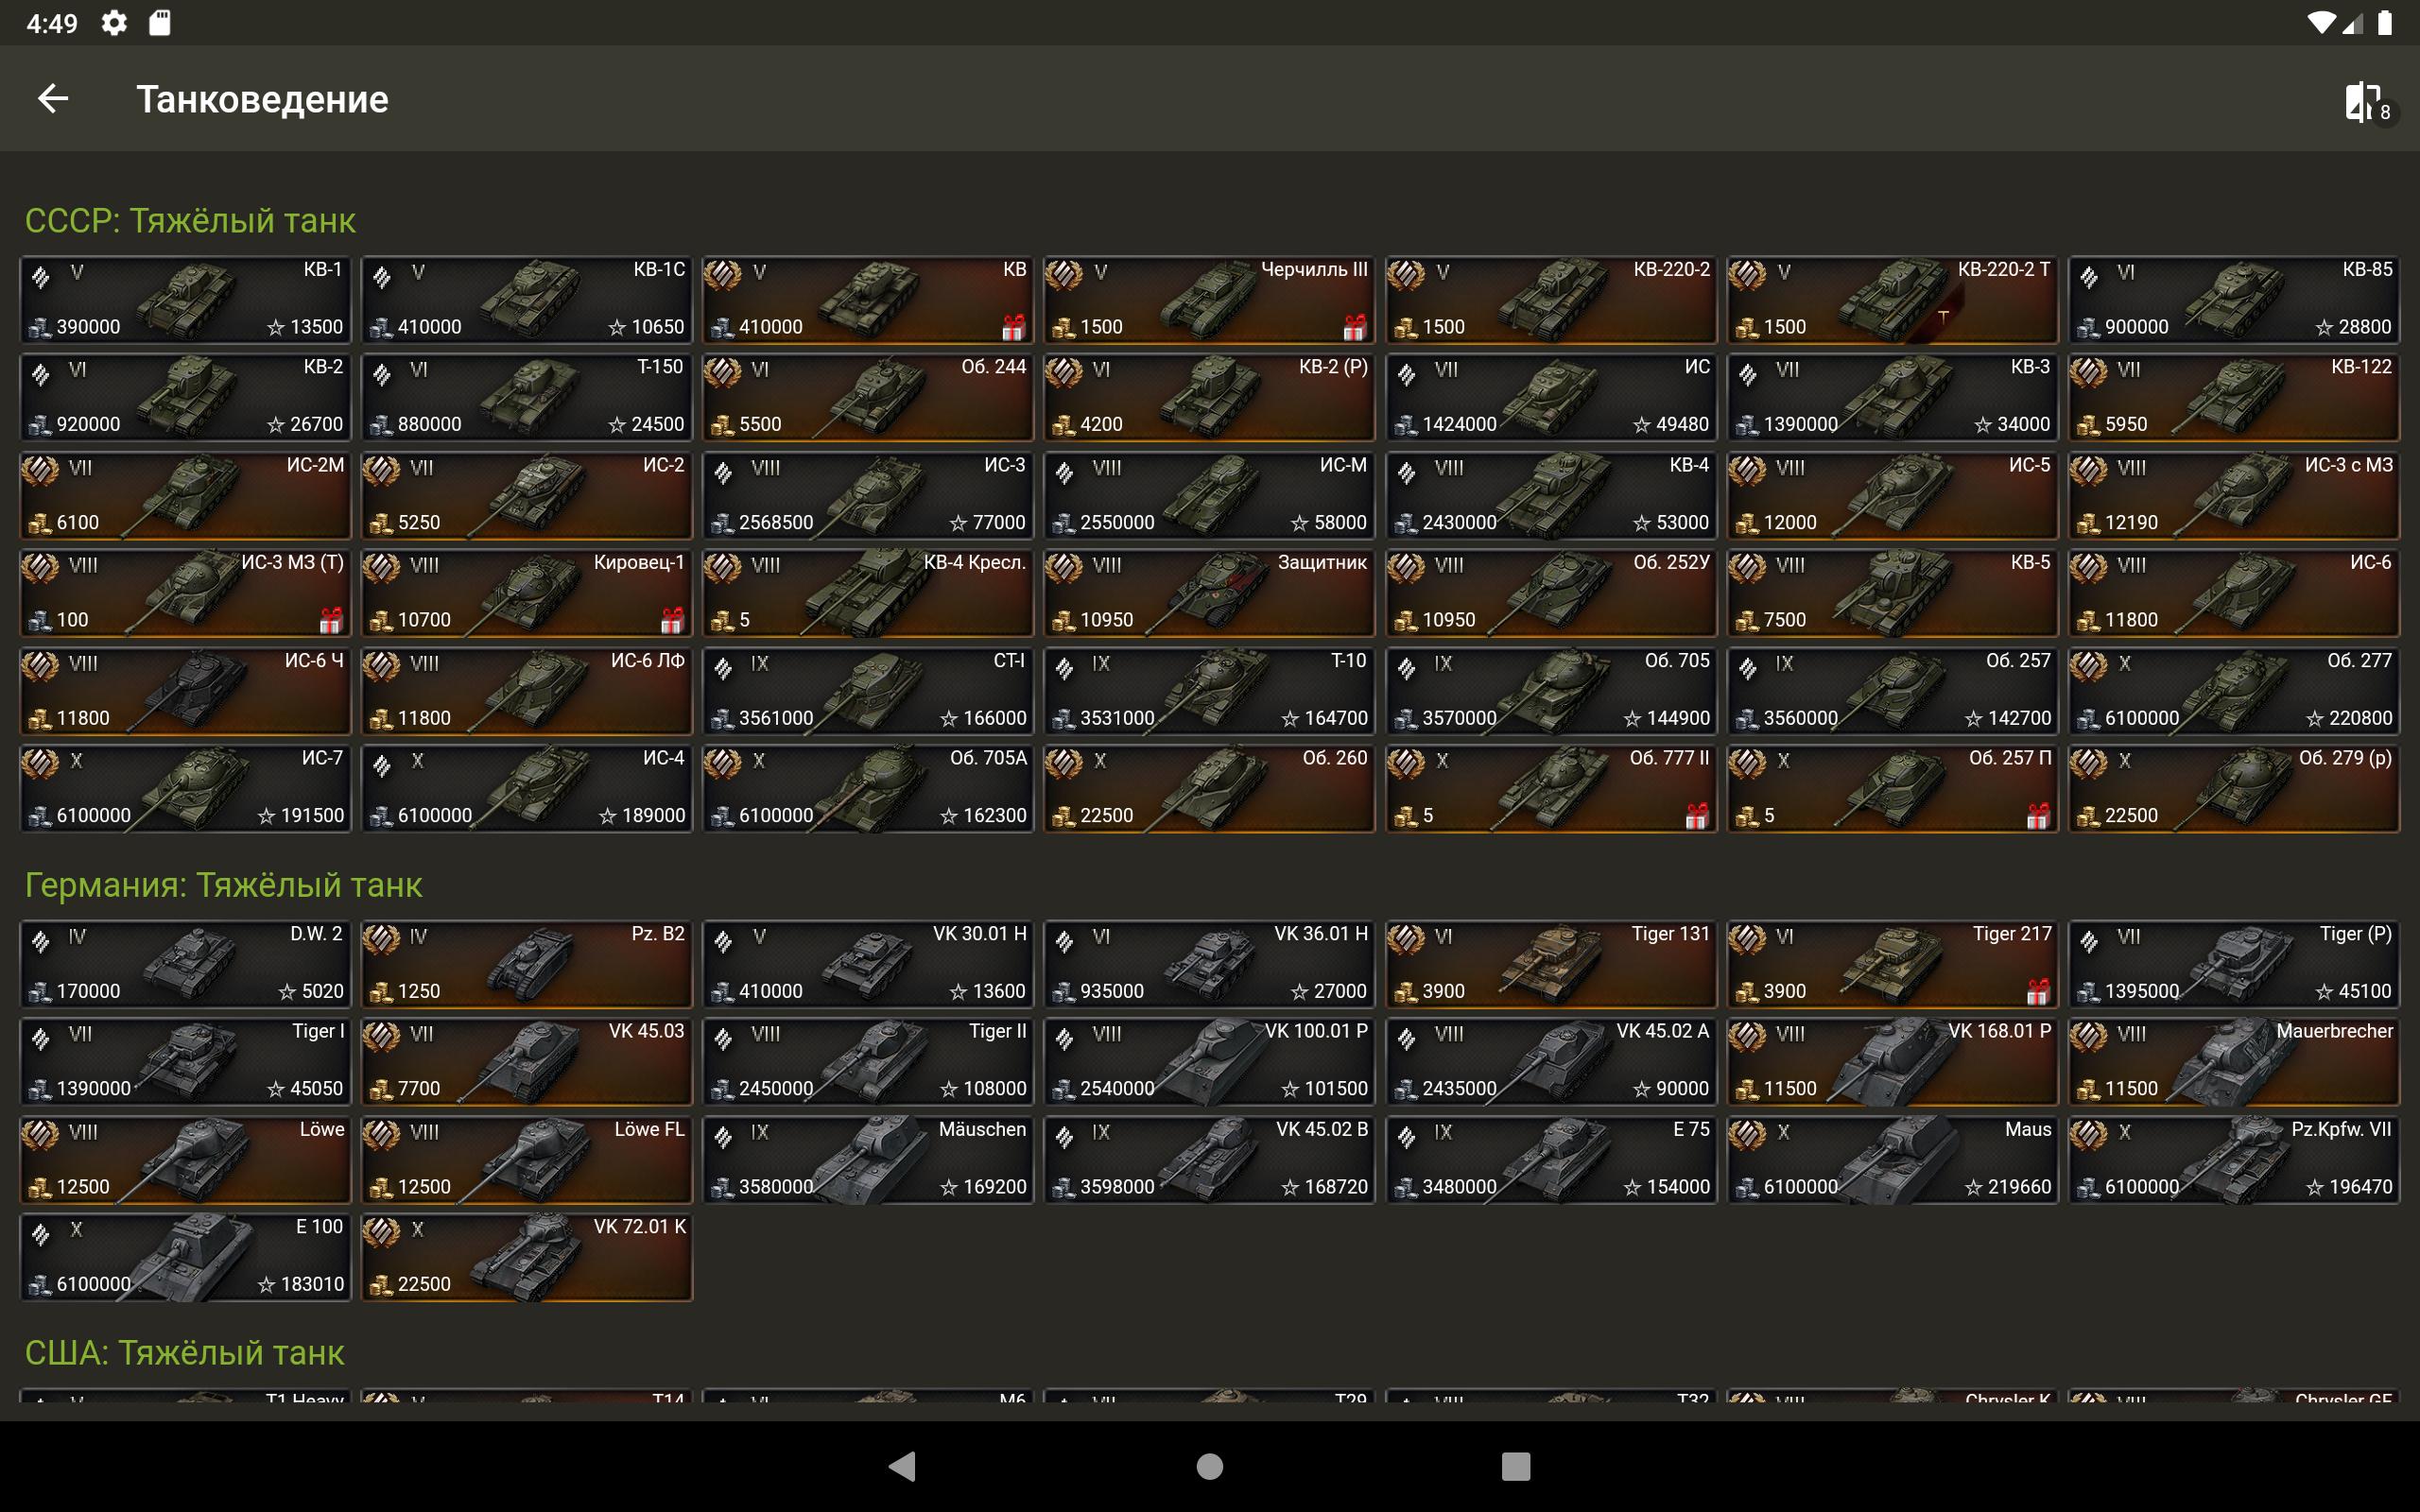Select the Об. 277 tank card
The width and height of the screenshot is (2420, 1512).
[x=2234, y=691]
